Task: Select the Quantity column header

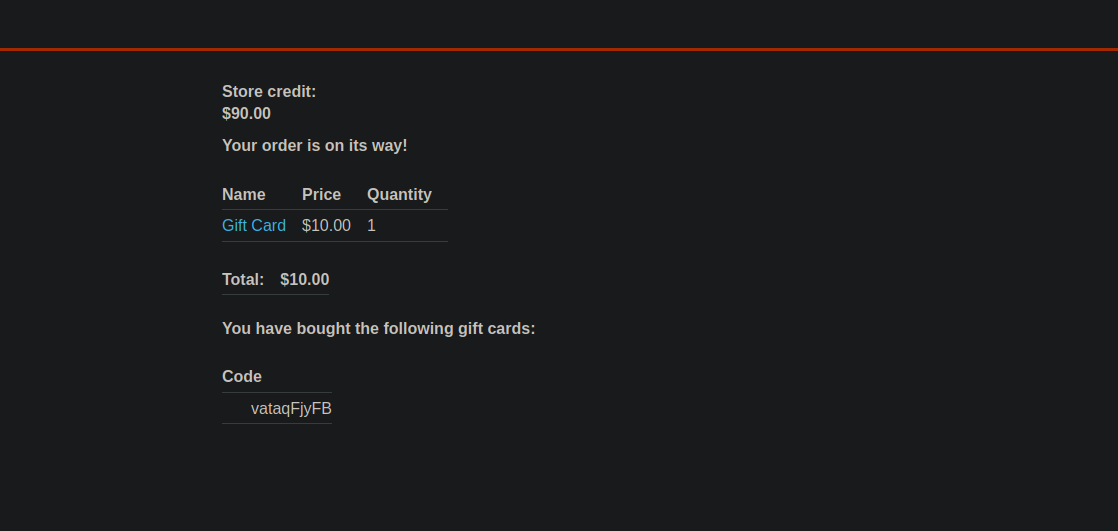Action: (399, 195)
